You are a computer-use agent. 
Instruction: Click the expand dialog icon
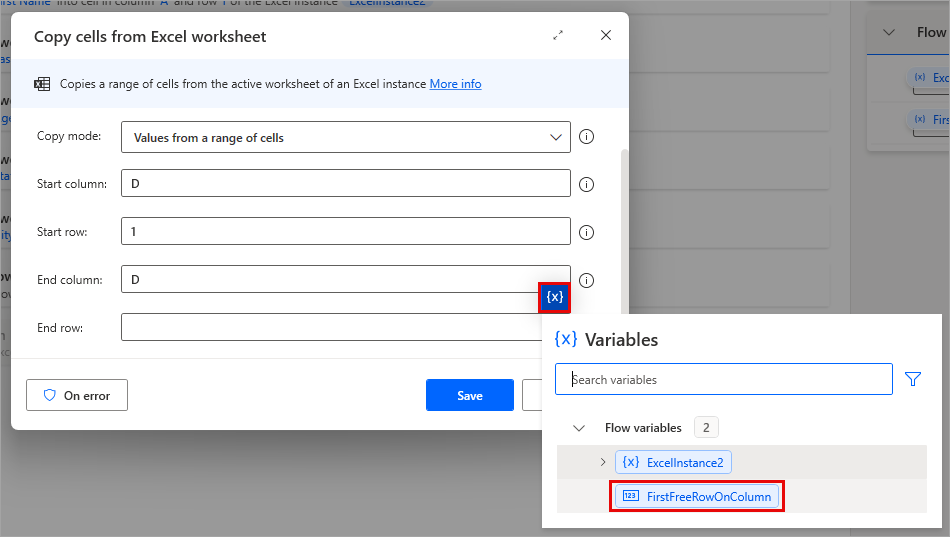(x=558, y=35)
